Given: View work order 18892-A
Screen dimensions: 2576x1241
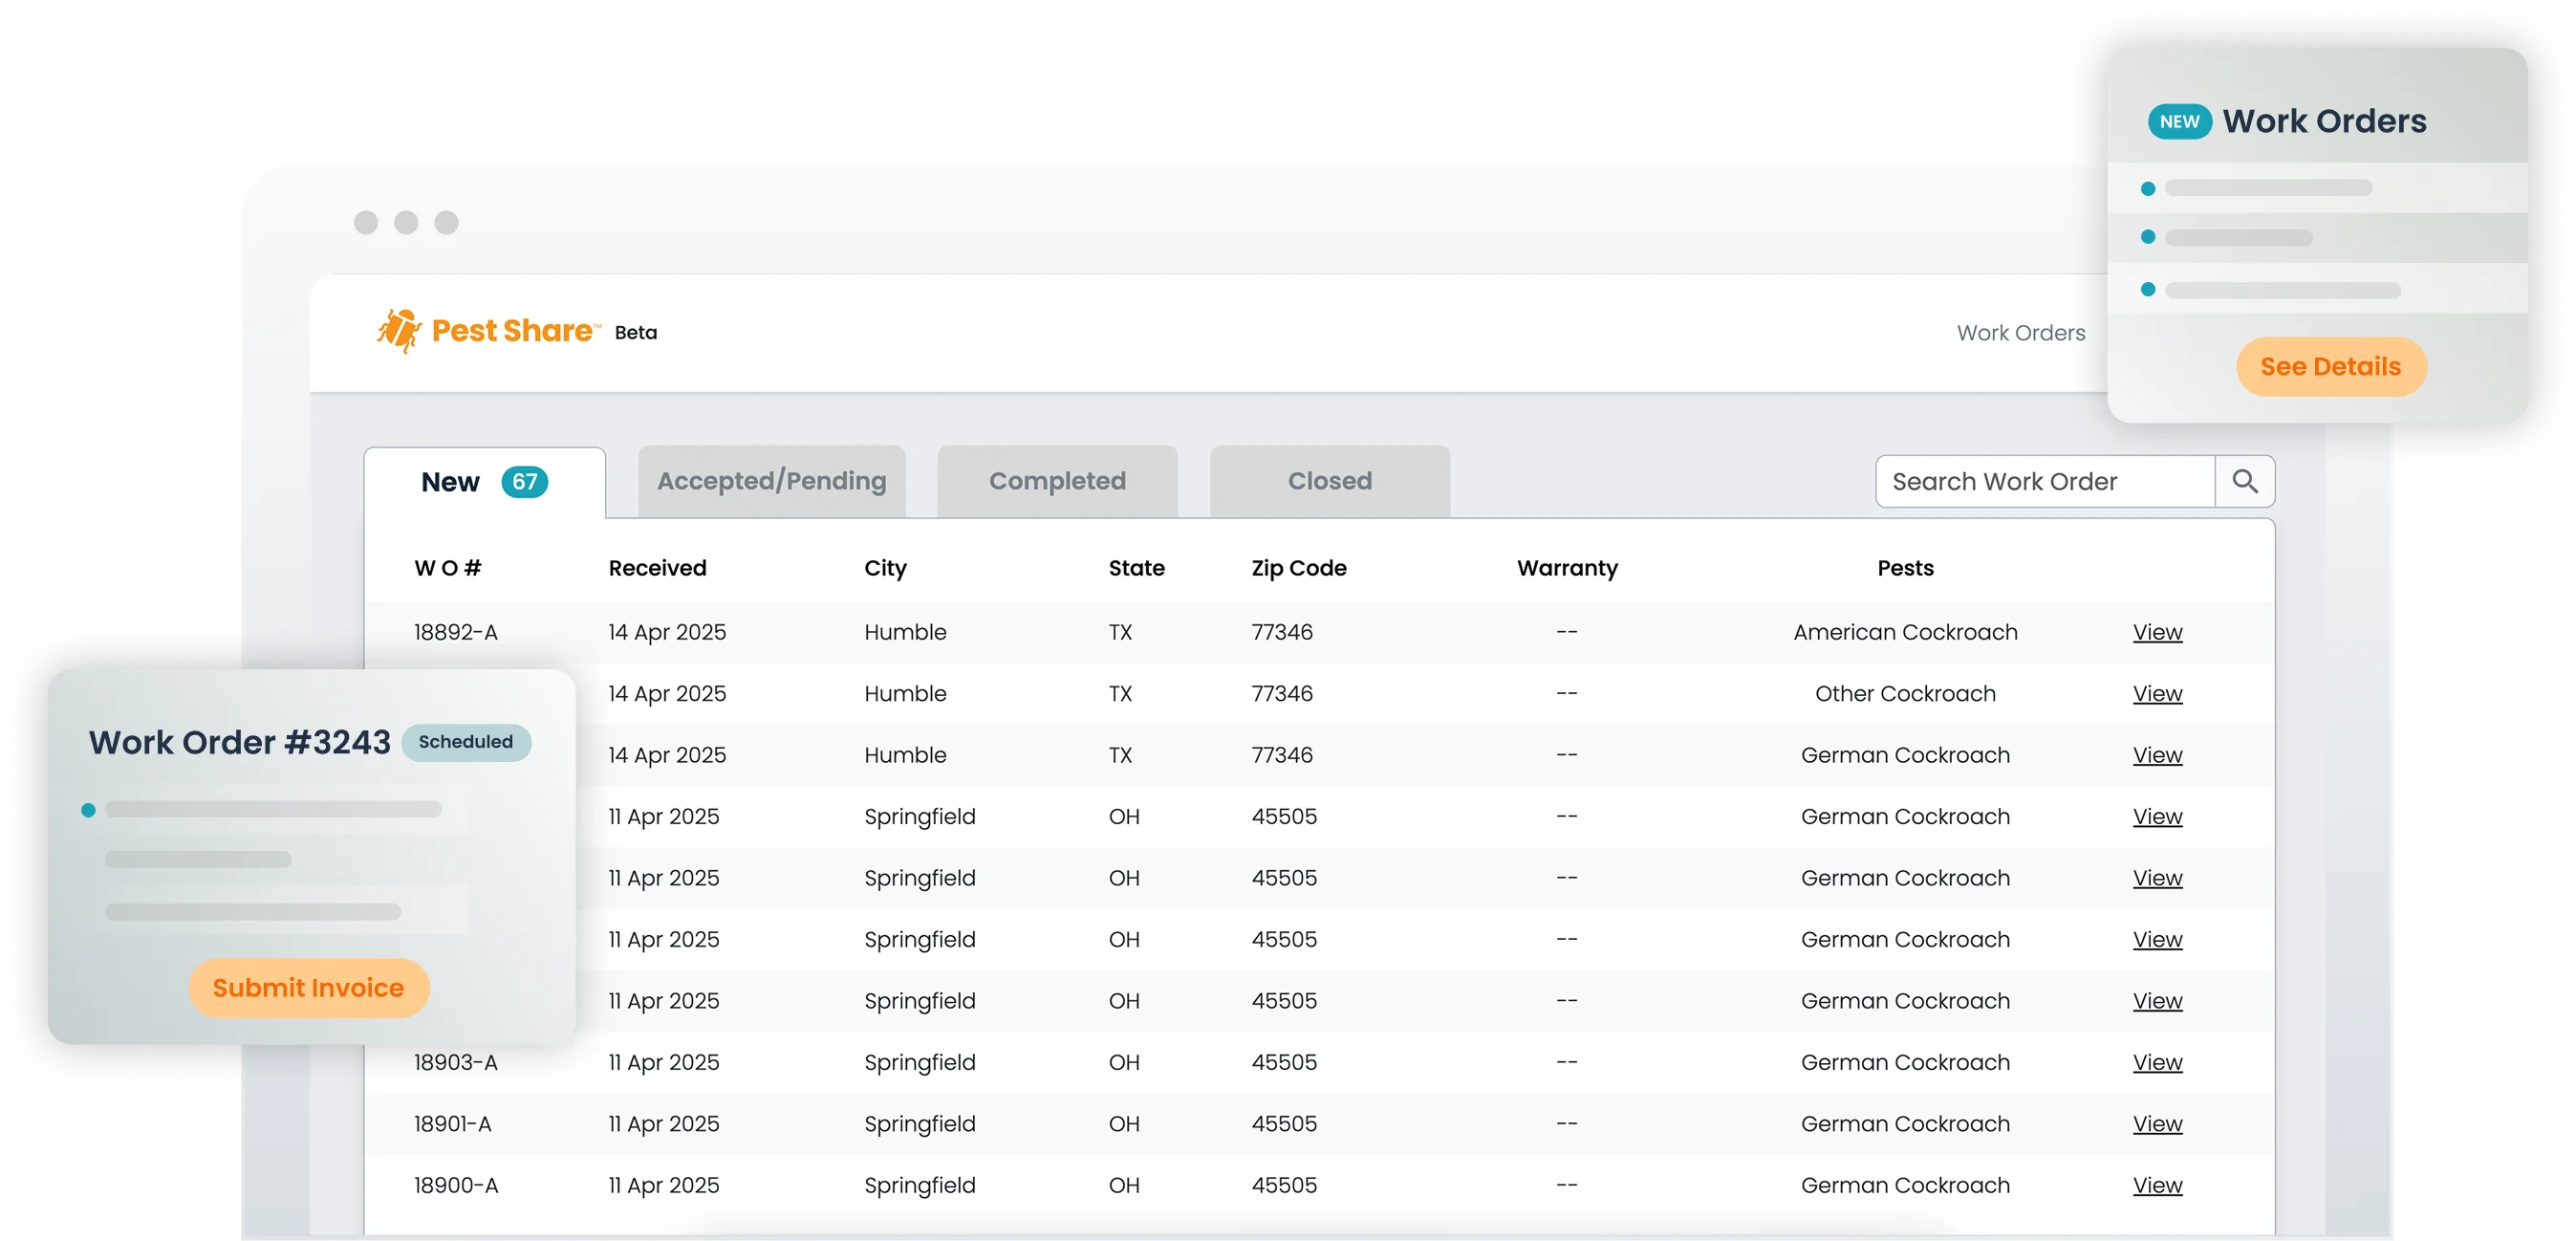Looking at the screenshot, I should coord(2157,632).
